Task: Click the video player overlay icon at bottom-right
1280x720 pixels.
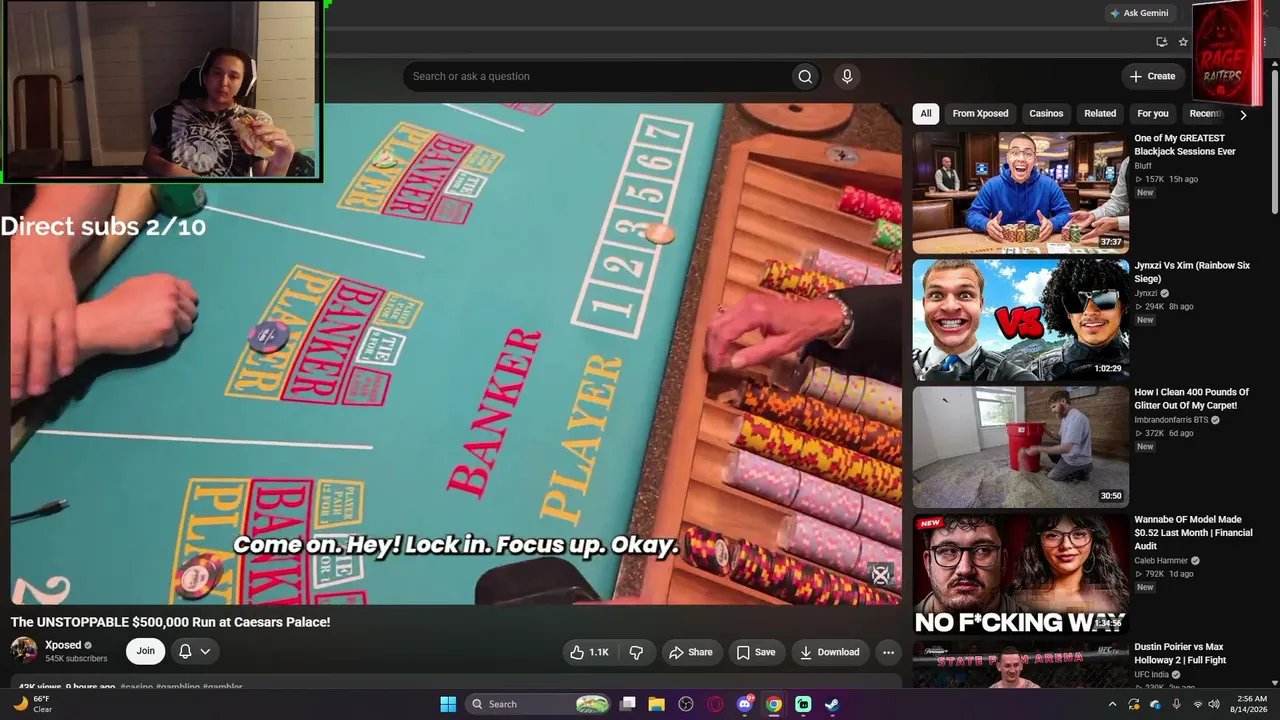Action: coord(881,575)
